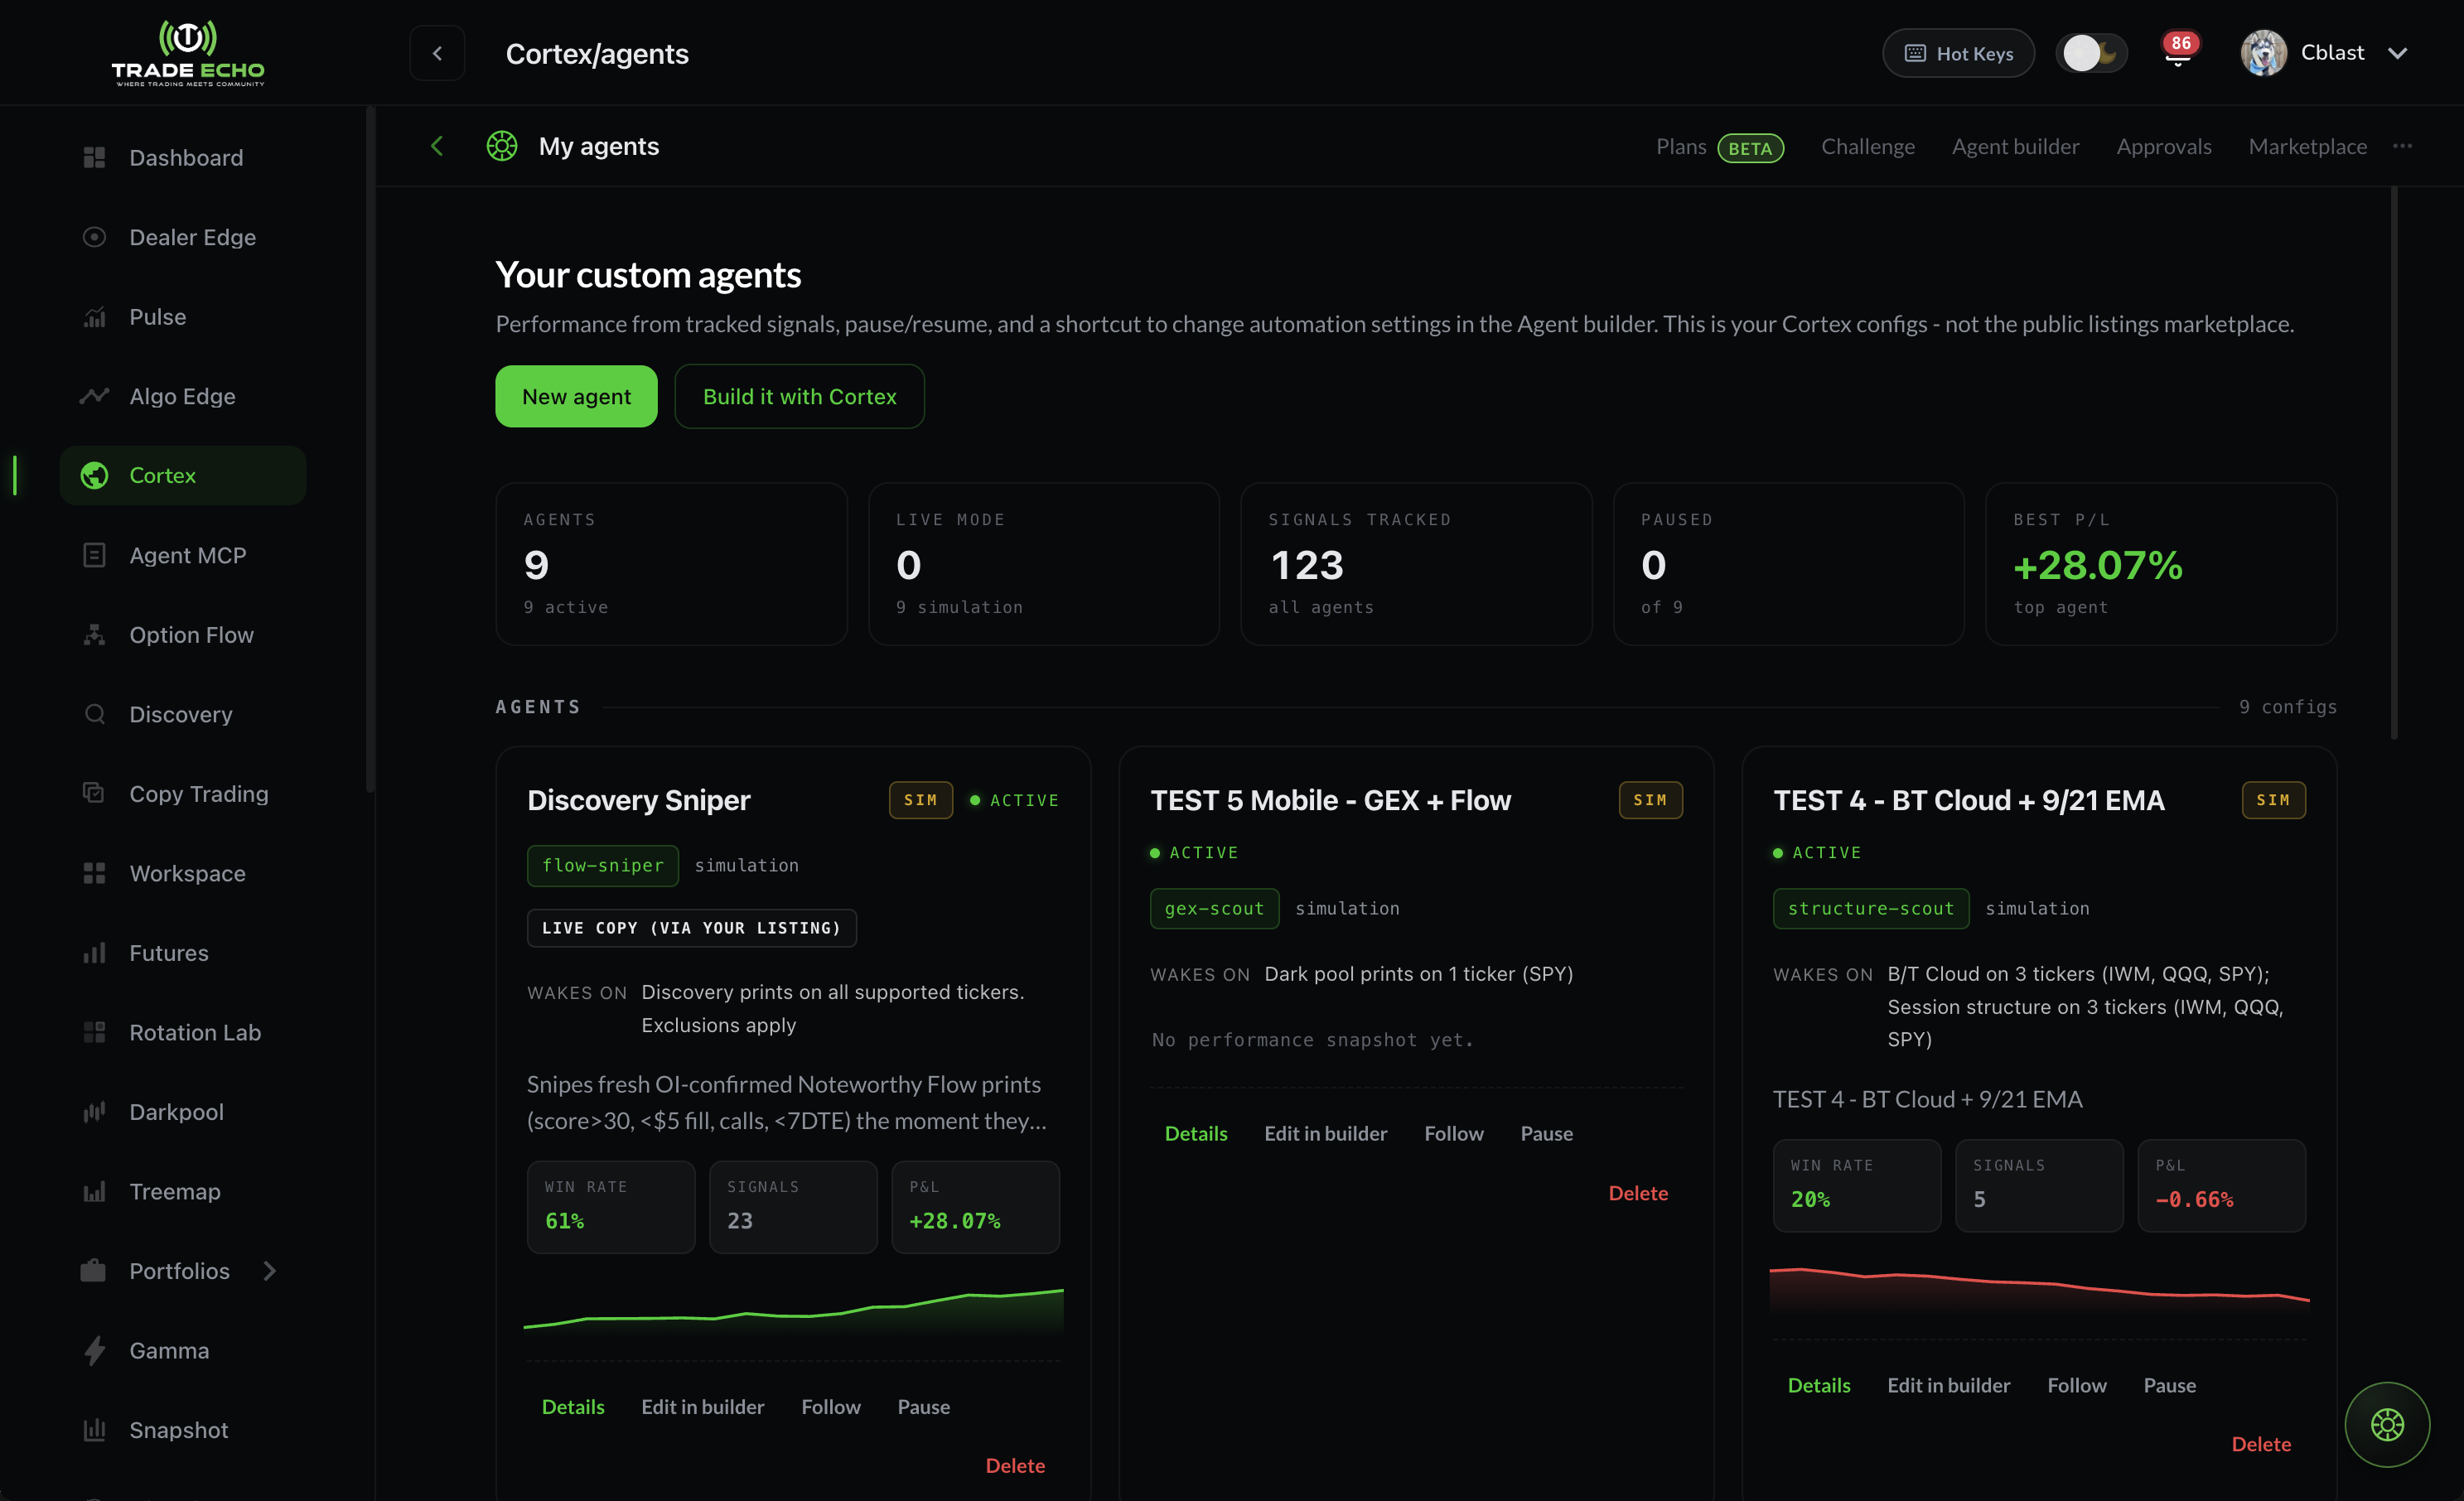Select the Copy Trading icon
This screenshot has width=2464, height=1501.
94,793
